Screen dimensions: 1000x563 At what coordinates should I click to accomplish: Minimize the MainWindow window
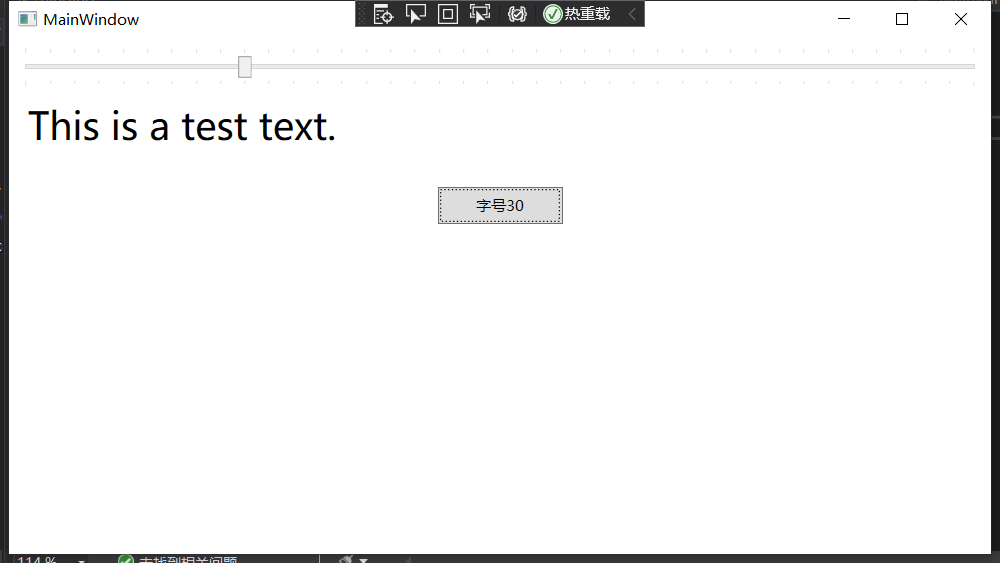844,19
